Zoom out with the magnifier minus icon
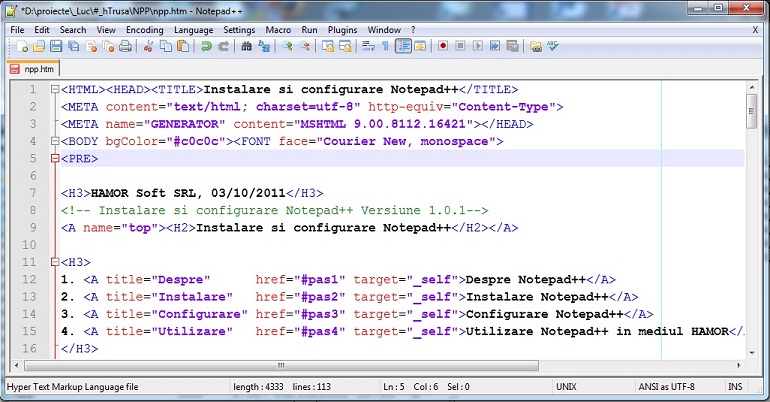Viewport: 770px width, 402px height. 304,46
